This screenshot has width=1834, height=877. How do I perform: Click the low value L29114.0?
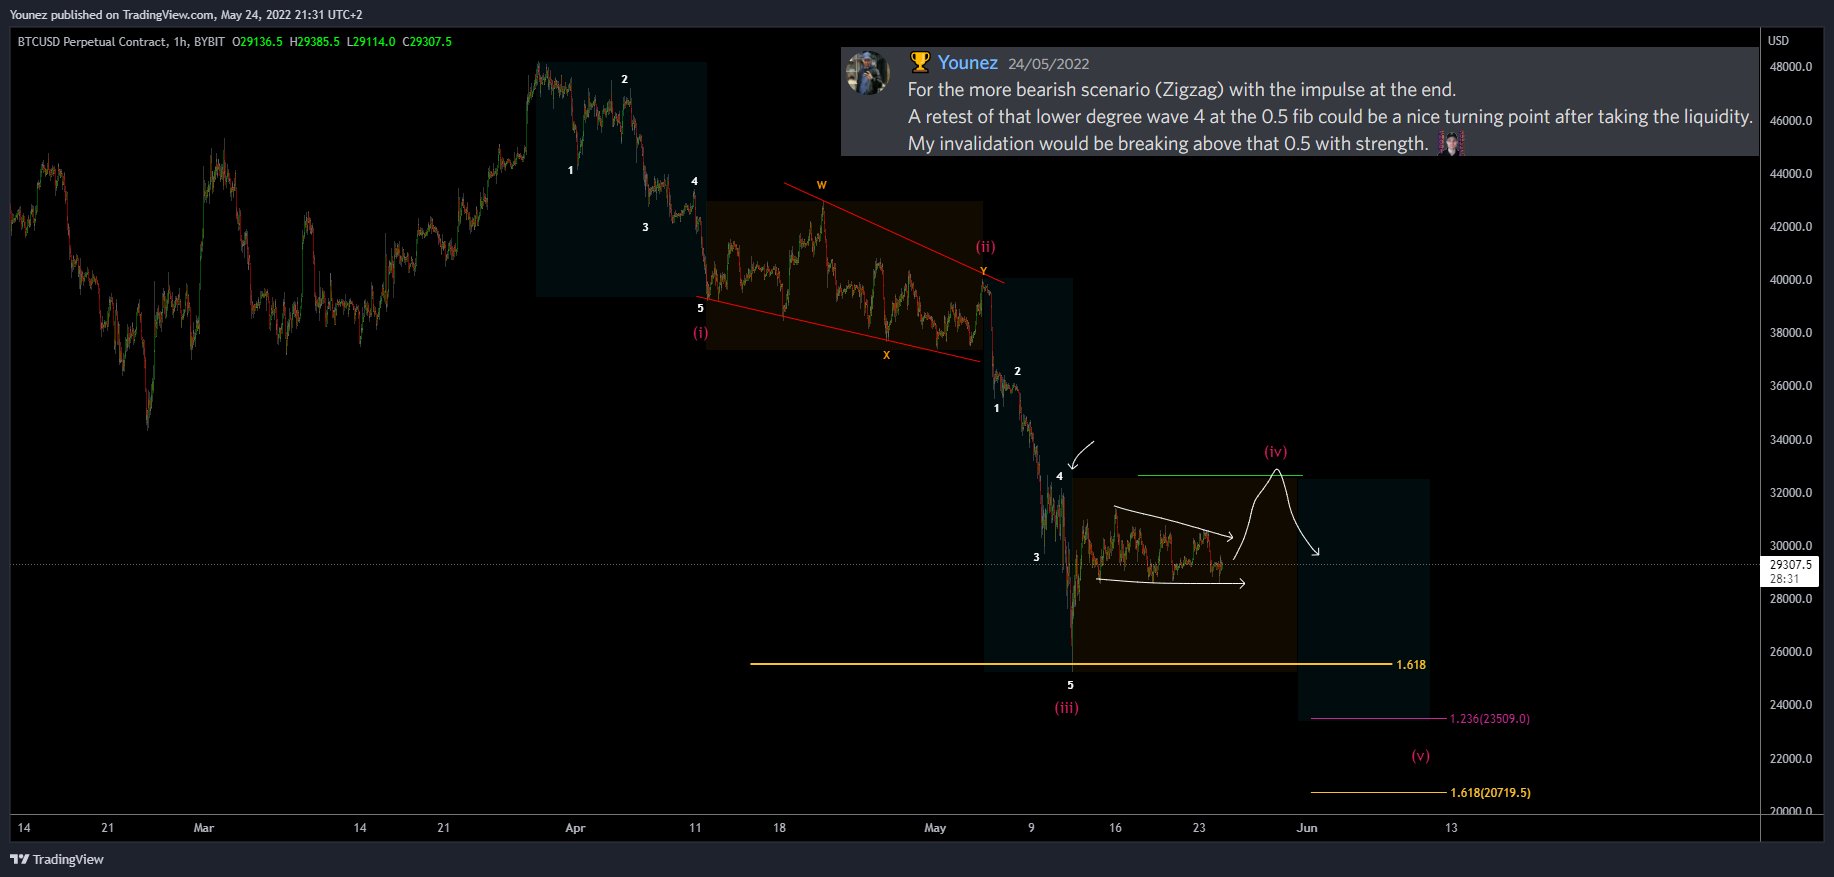[371, 41]
